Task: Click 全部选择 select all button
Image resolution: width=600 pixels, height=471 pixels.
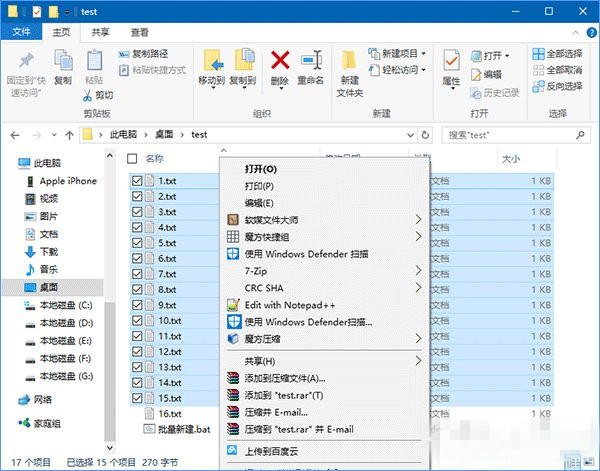Action: (x=564, y=53)
